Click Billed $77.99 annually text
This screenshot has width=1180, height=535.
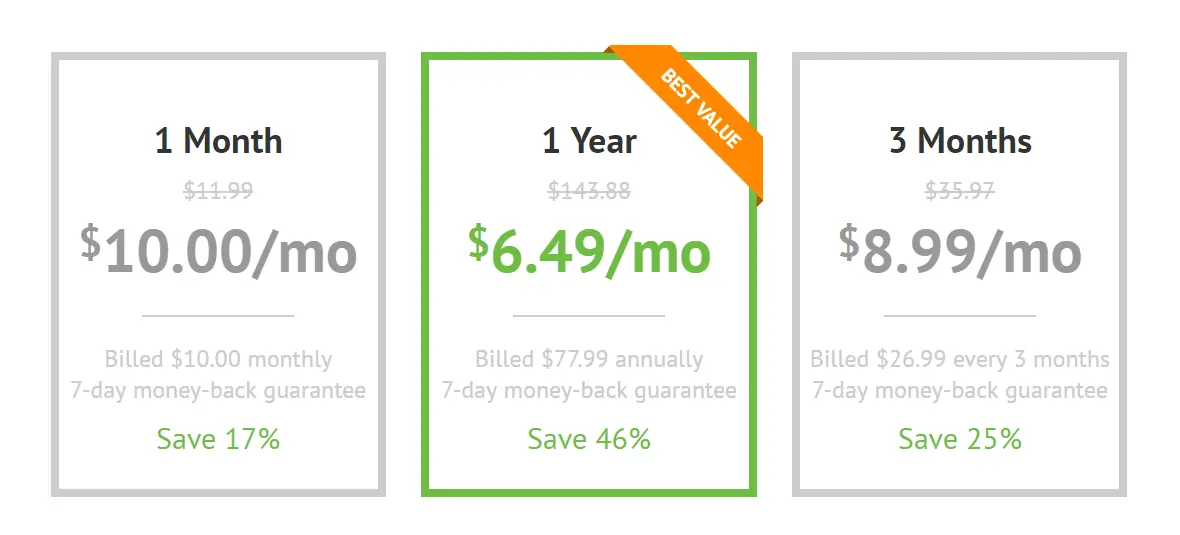pos(589,359)
